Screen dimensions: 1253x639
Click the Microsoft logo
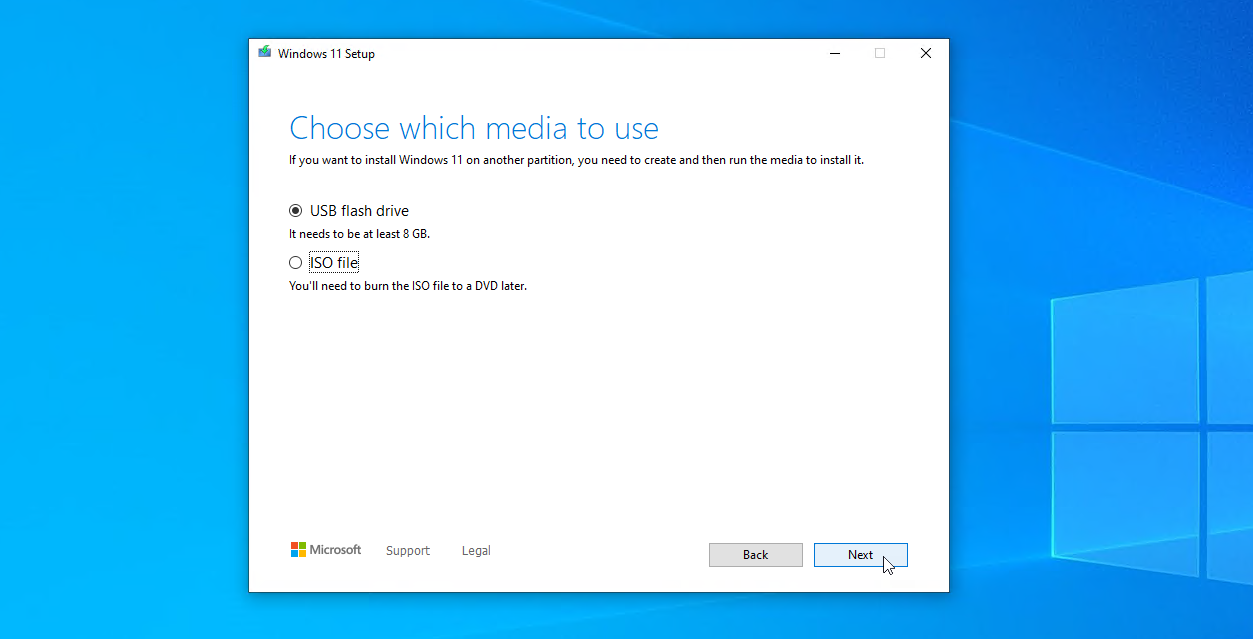326,550
